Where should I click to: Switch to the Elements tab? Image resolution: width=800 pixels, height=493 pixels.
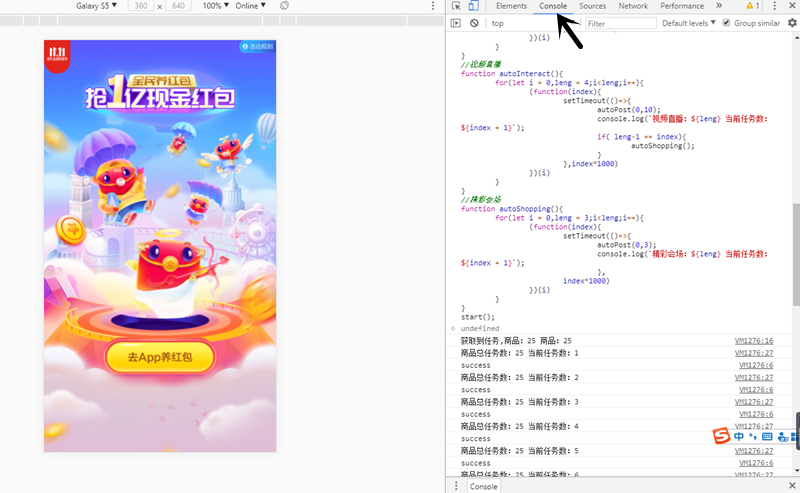[511, 6]
